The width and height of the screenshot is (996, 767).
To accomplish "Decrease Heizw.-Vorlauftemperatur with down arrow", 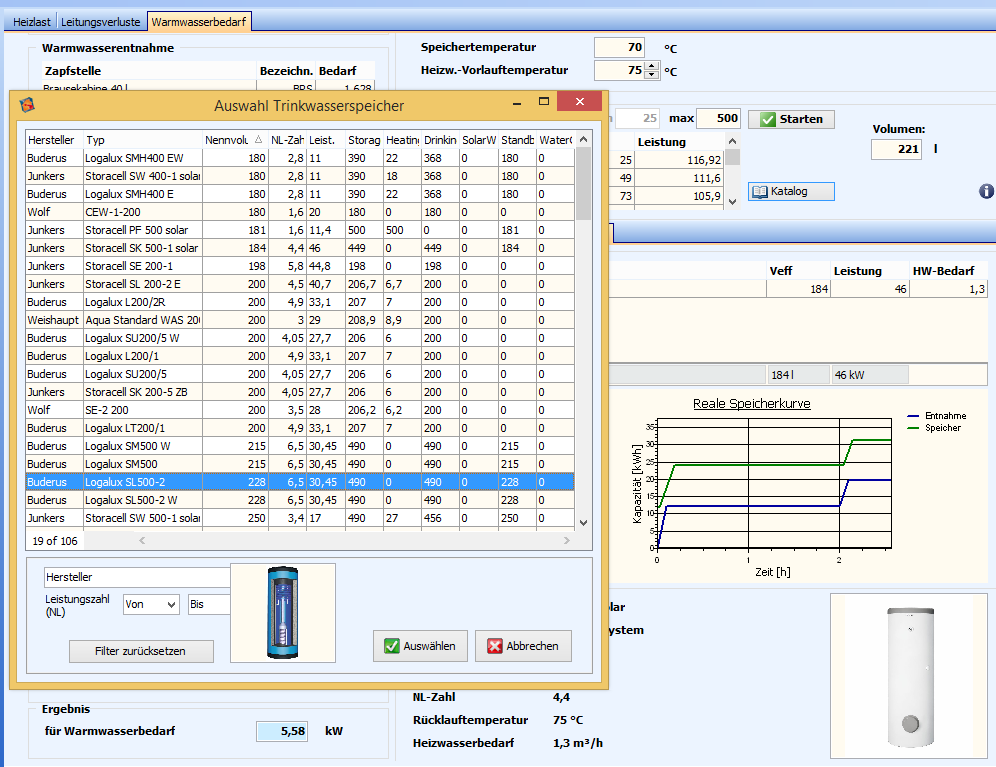I will [x=652, y=75].
